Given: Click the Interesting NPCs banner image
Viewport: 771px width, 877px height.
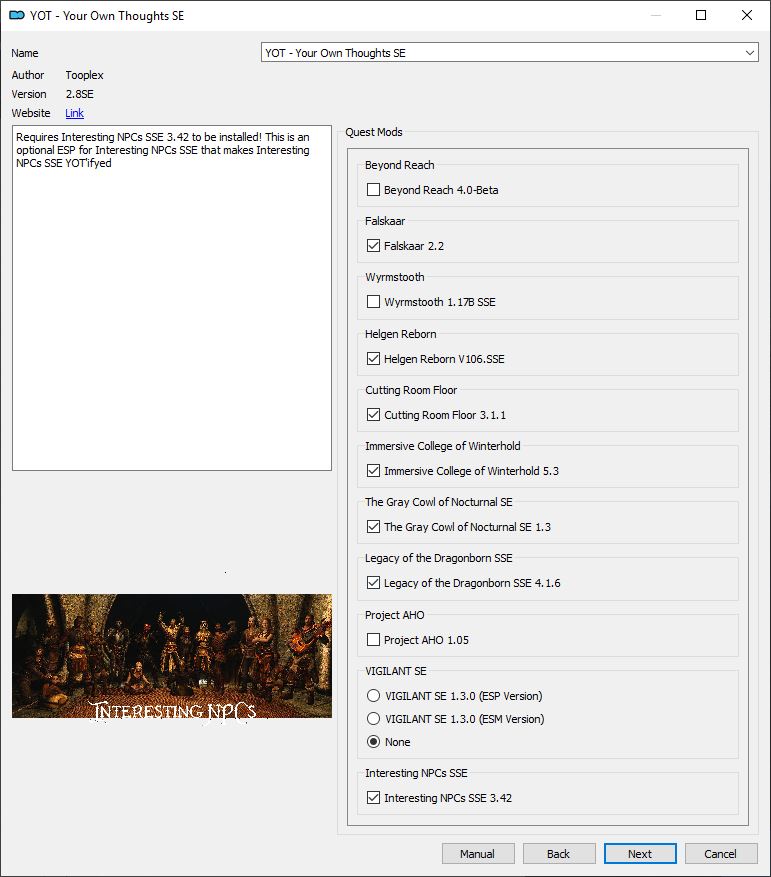Looking at the screenshot, I should [x=172, y=656].
